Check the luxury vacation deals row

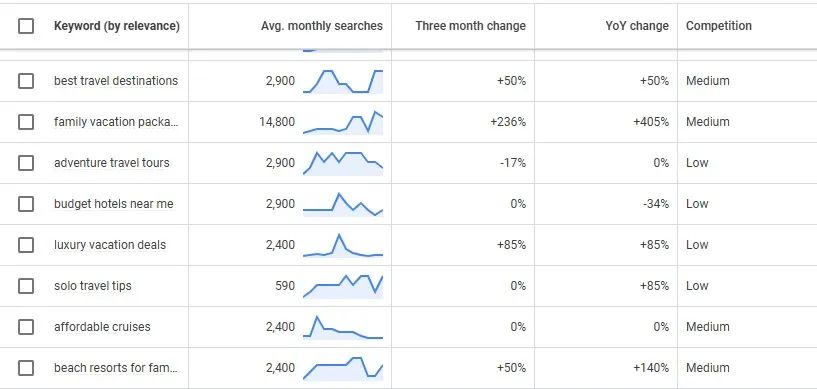tap(26, 245)
